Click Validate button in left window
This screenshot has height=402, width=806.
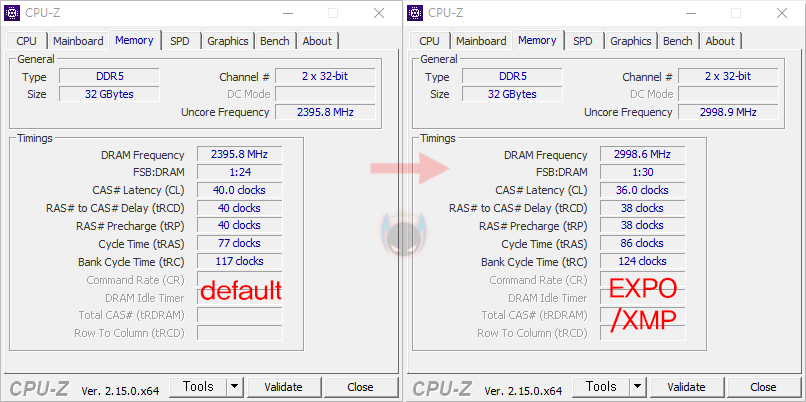pos(283,387)
